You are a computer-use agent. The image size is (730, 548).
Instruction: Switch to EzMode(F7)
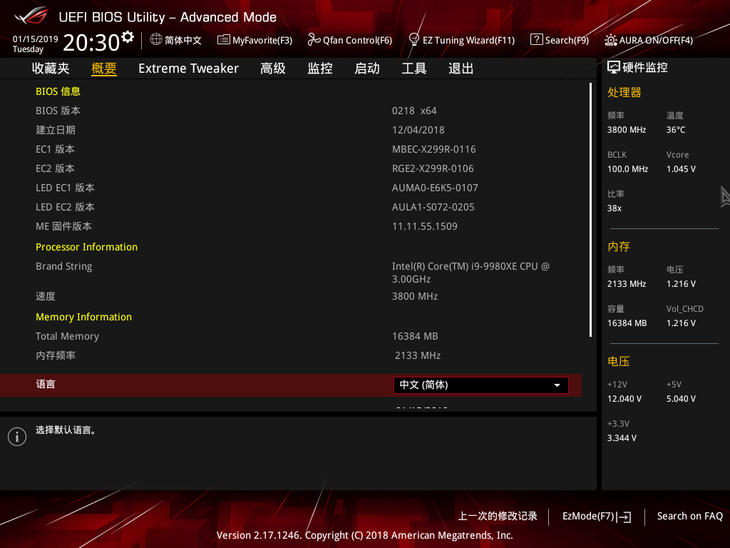tap(597, 516)
